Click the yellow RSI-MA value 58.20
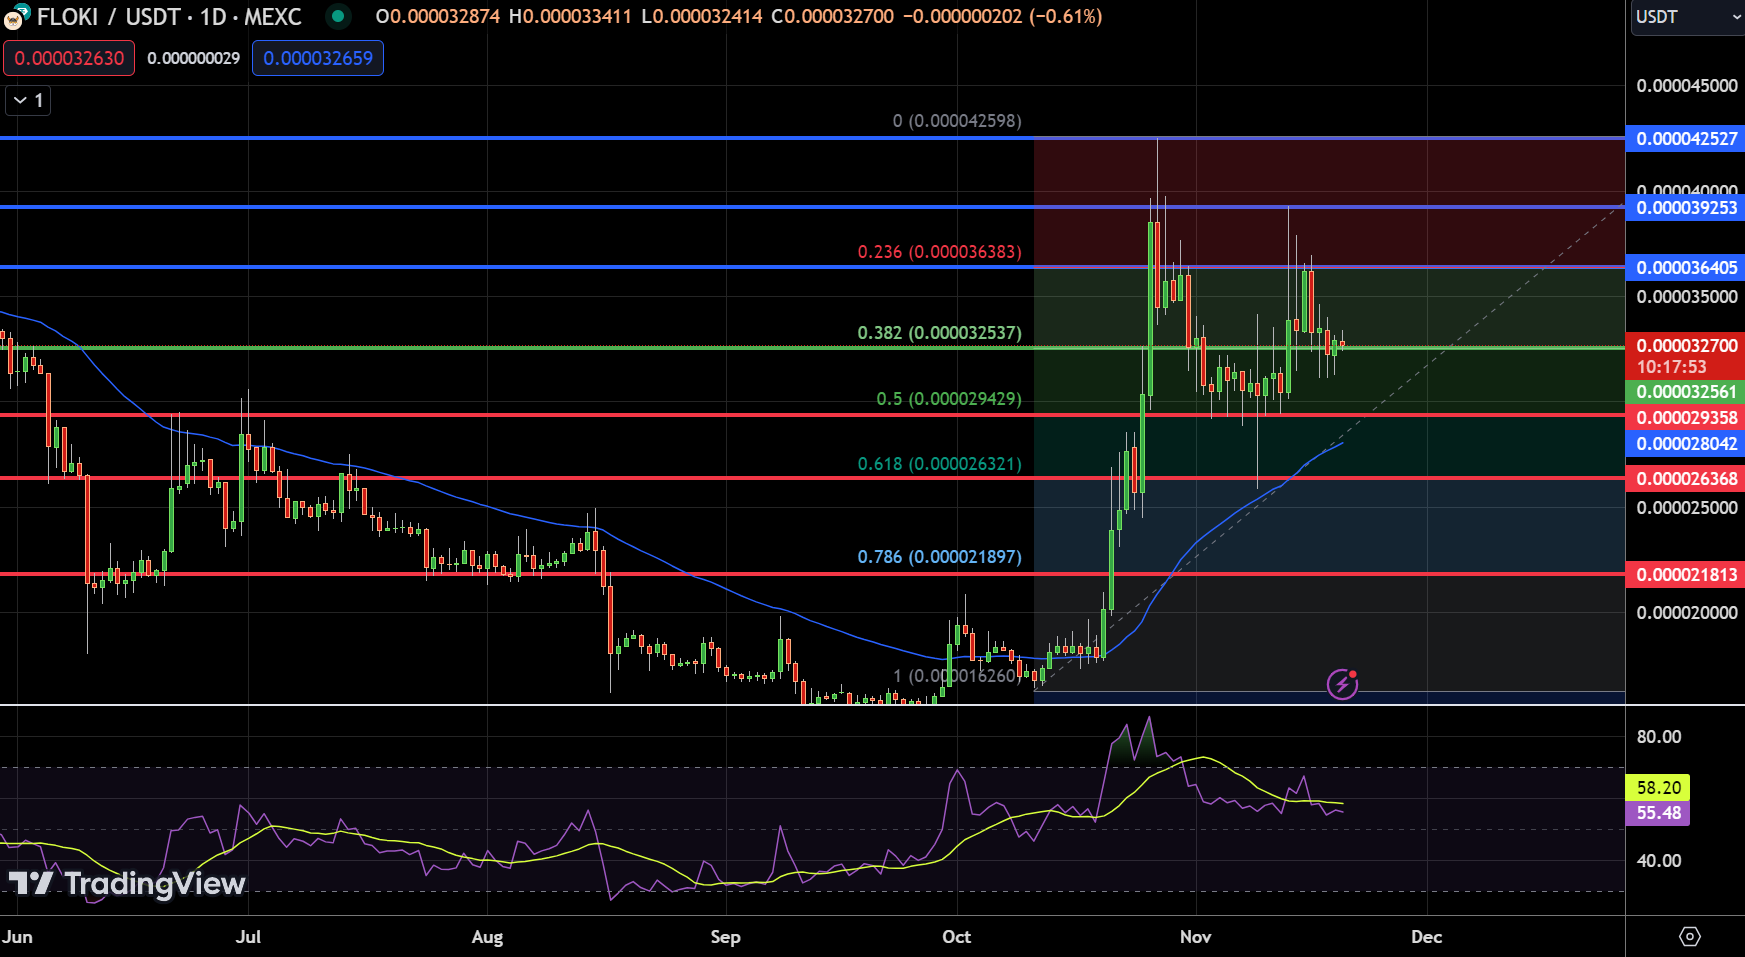The width and height of the screenshot is (1745, 957). 1658,788
